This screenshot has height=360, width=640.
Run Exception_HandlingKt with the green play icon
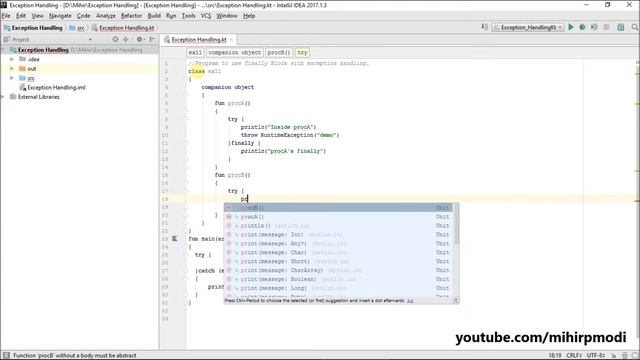pyautogui.click(x=571, y=27)
